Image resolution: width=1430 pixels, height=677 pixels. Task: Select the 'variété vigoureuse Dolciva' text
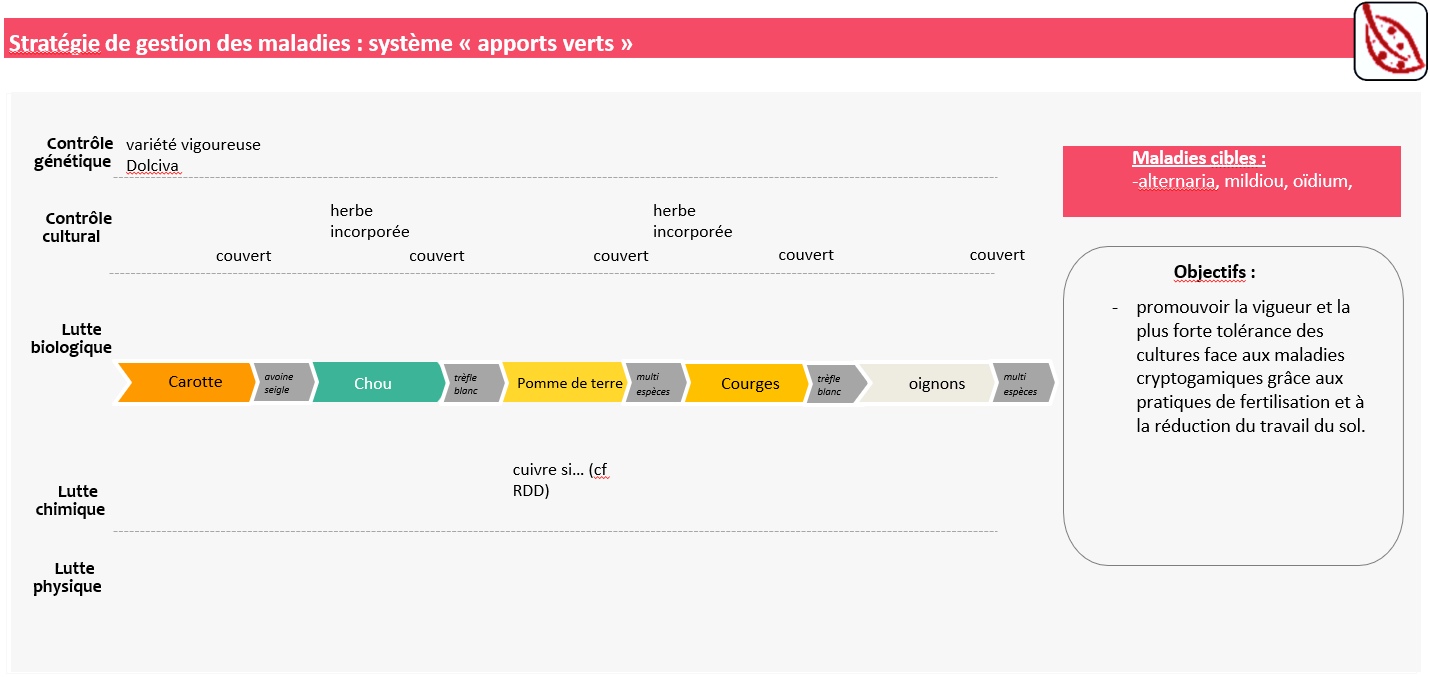point(193,155)
